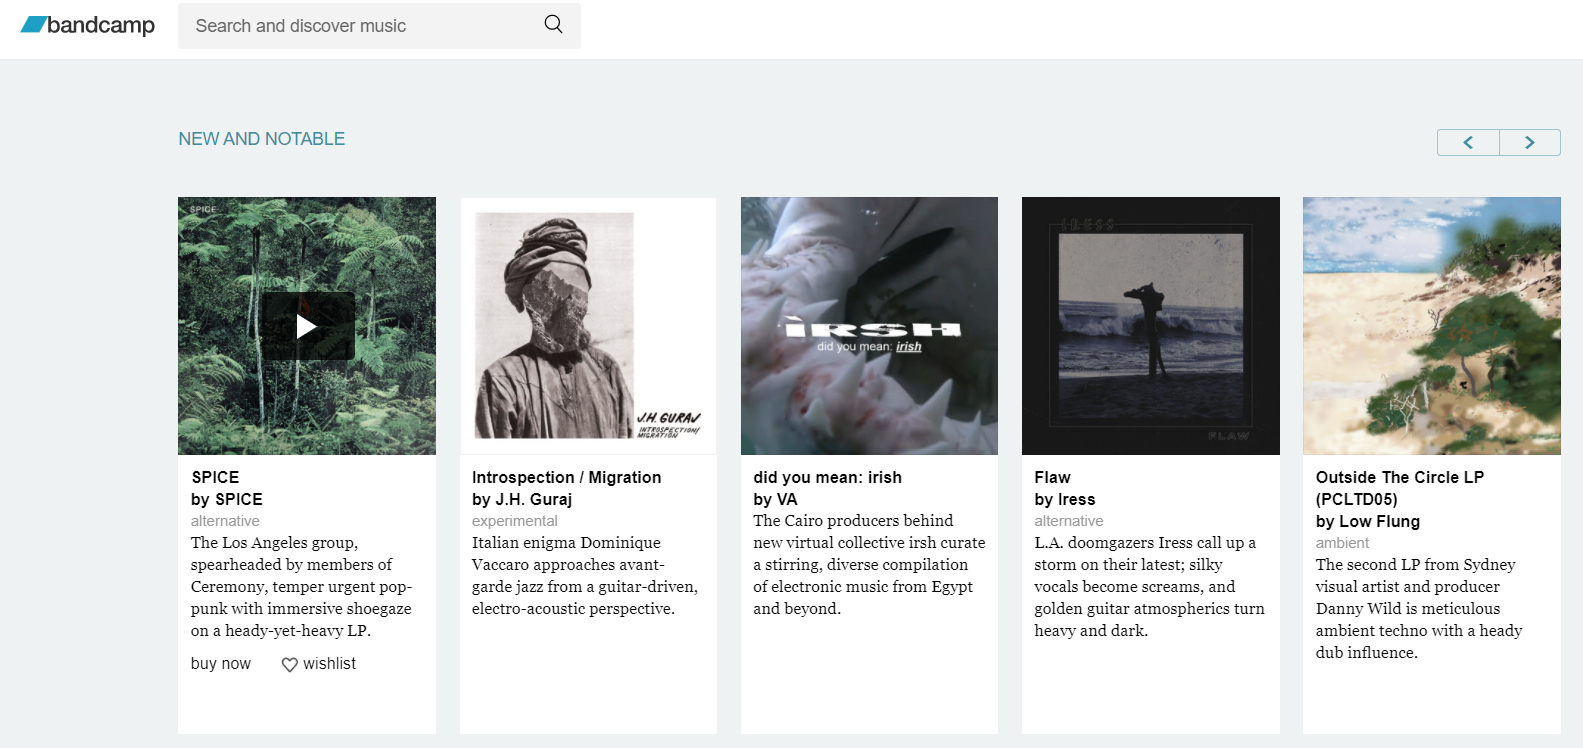Open the did you mean: irish cover art
This screenshot has width=1583, height=748.
[x=869, y=326]
